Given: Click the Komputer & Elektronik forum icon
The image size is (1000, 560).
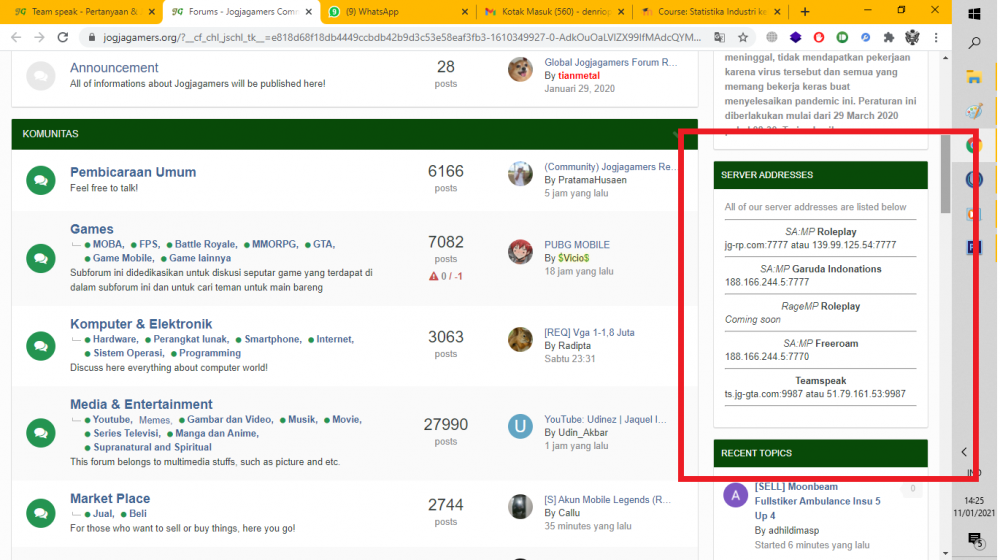Looking at the screenshot, I should 41,346.
